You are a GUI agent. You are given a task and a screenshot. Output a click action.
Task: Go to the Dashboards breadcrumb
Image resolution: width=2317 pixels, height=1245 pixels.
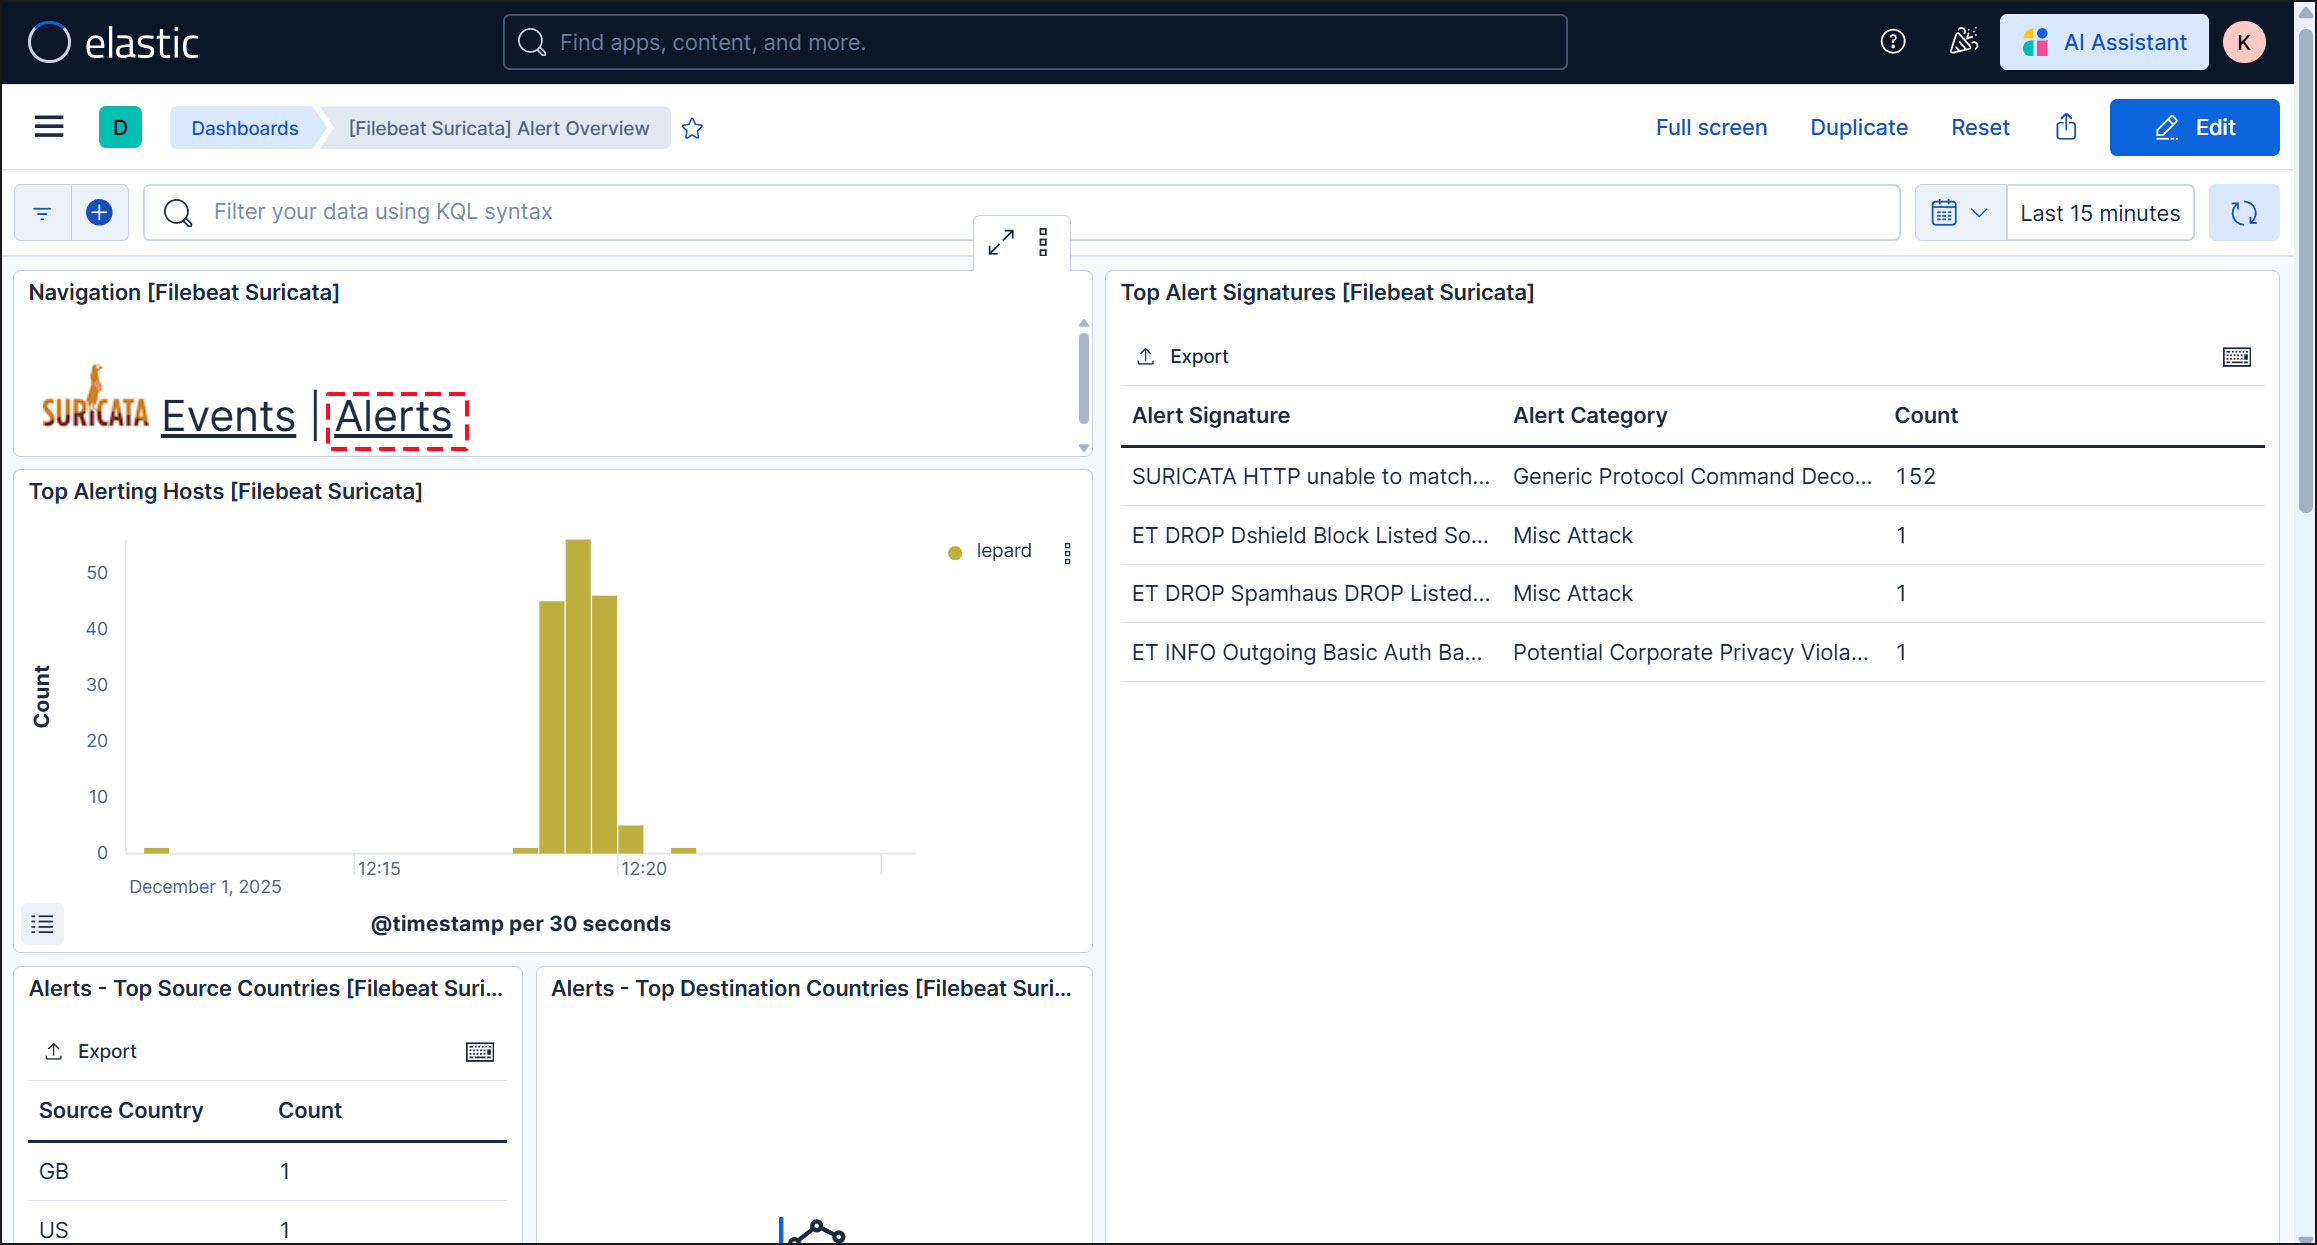[244, 128]
